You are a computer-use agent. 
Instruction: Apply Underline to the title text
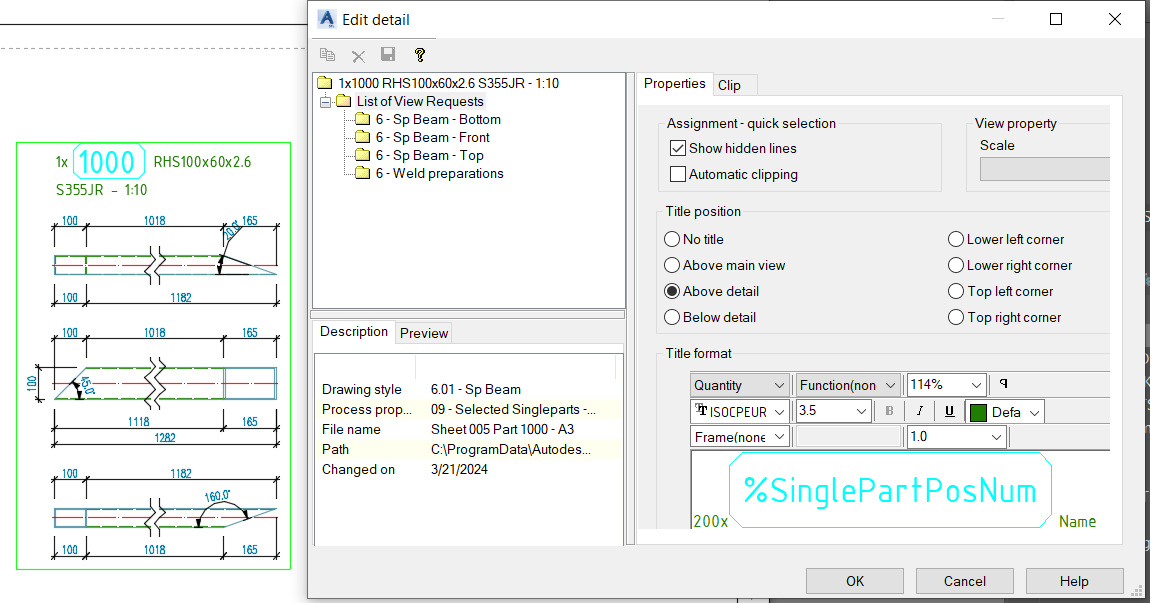pyautogui.click(x=948, y=410)
